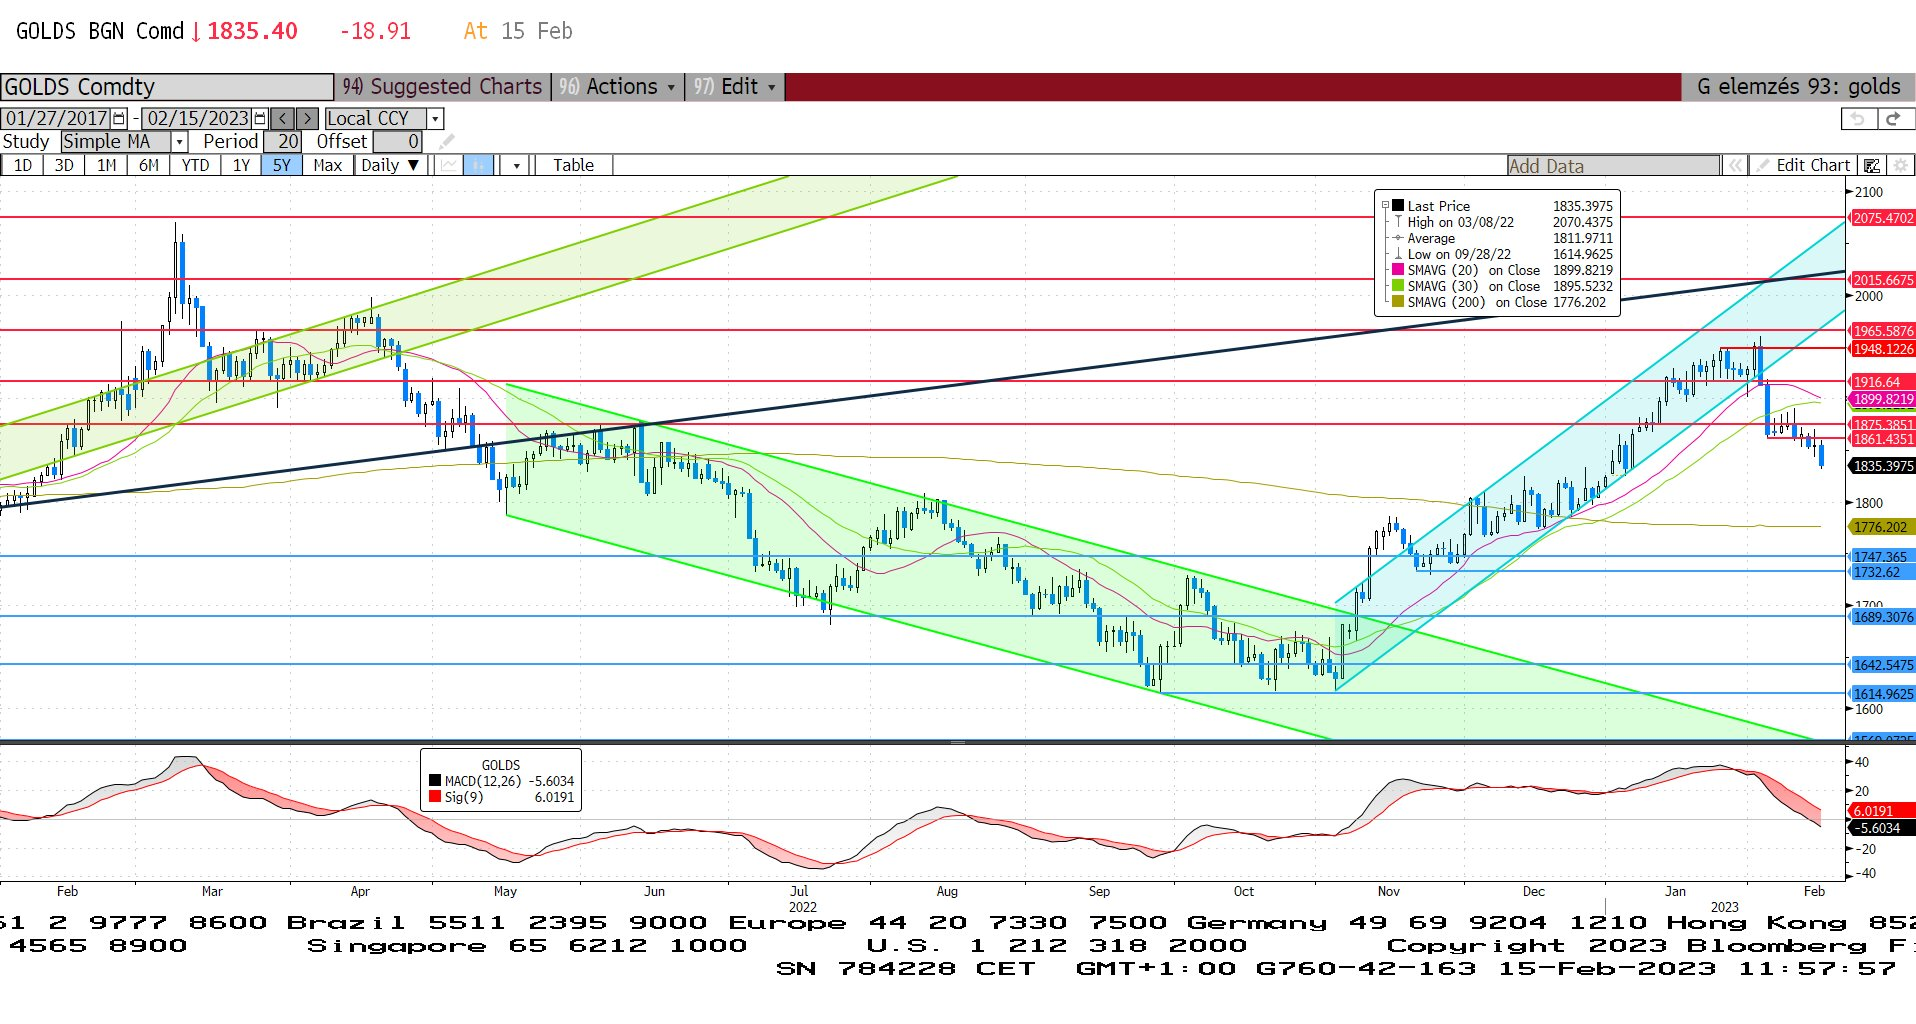Go to next date range arrow
This screenshot has height=1024, width=1916.
click(x=308, y=118)
